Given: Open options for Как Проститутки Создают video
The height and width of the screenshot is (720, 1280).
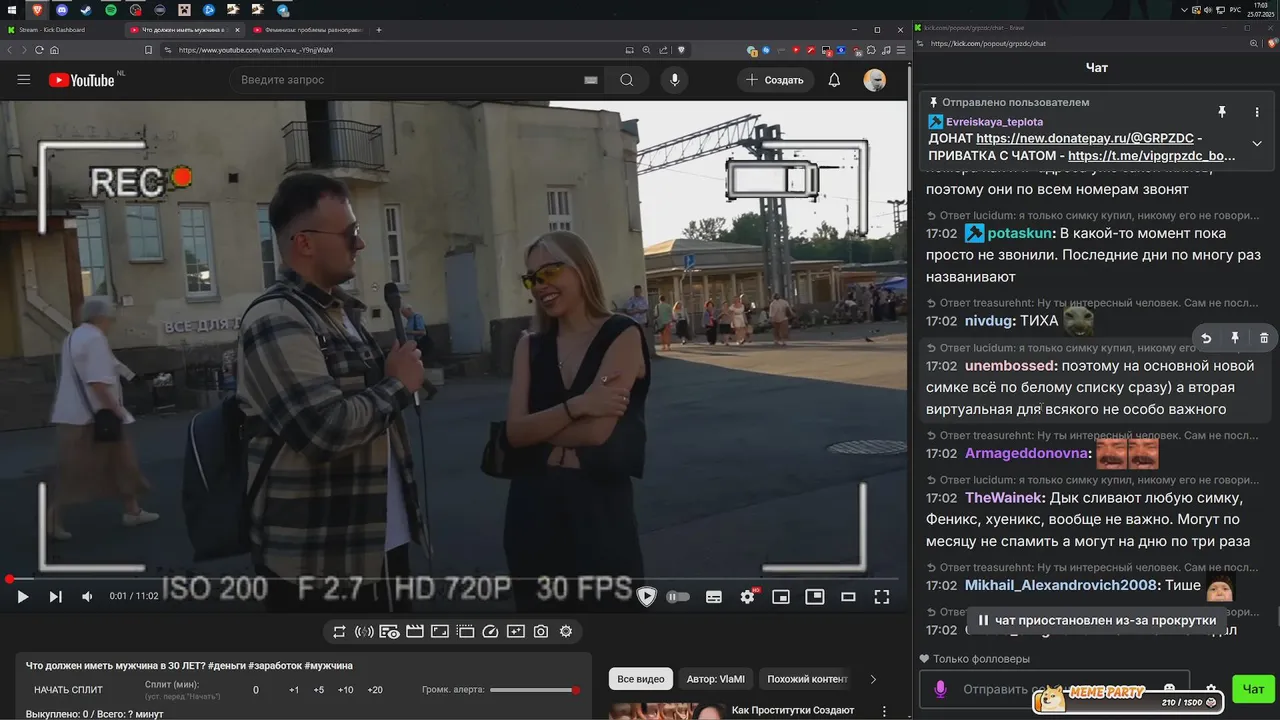Looking at the screenshot, I should pos(884,711).
